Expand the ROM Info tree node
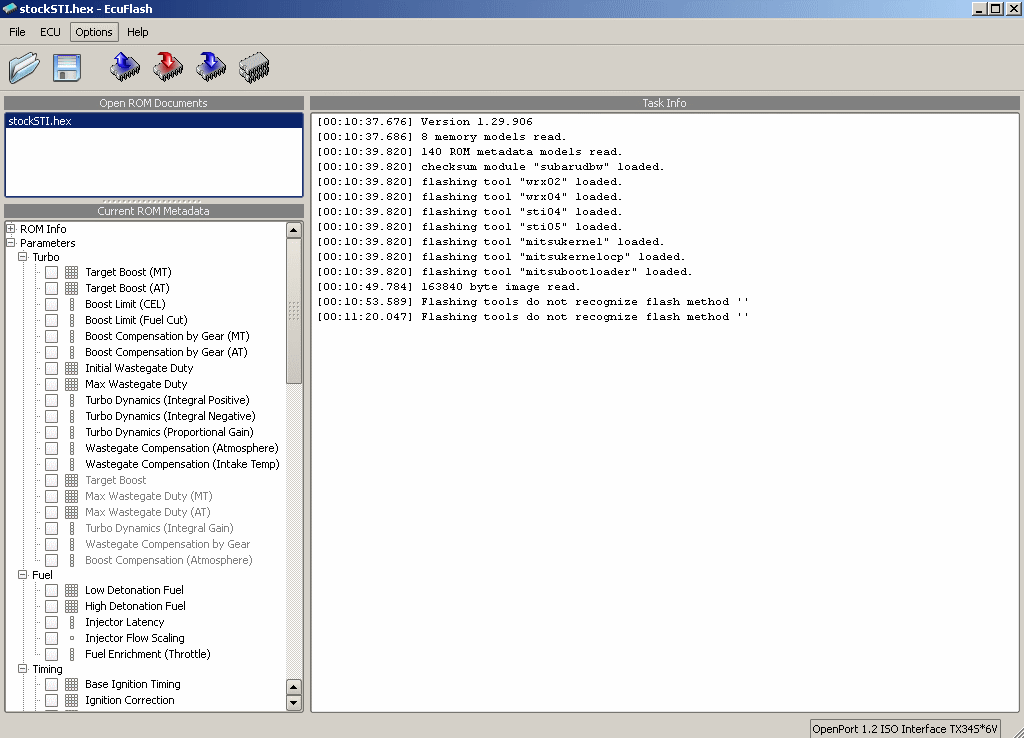The height and width of the screenshot is (738, 1024). click(x=10, y=229)
